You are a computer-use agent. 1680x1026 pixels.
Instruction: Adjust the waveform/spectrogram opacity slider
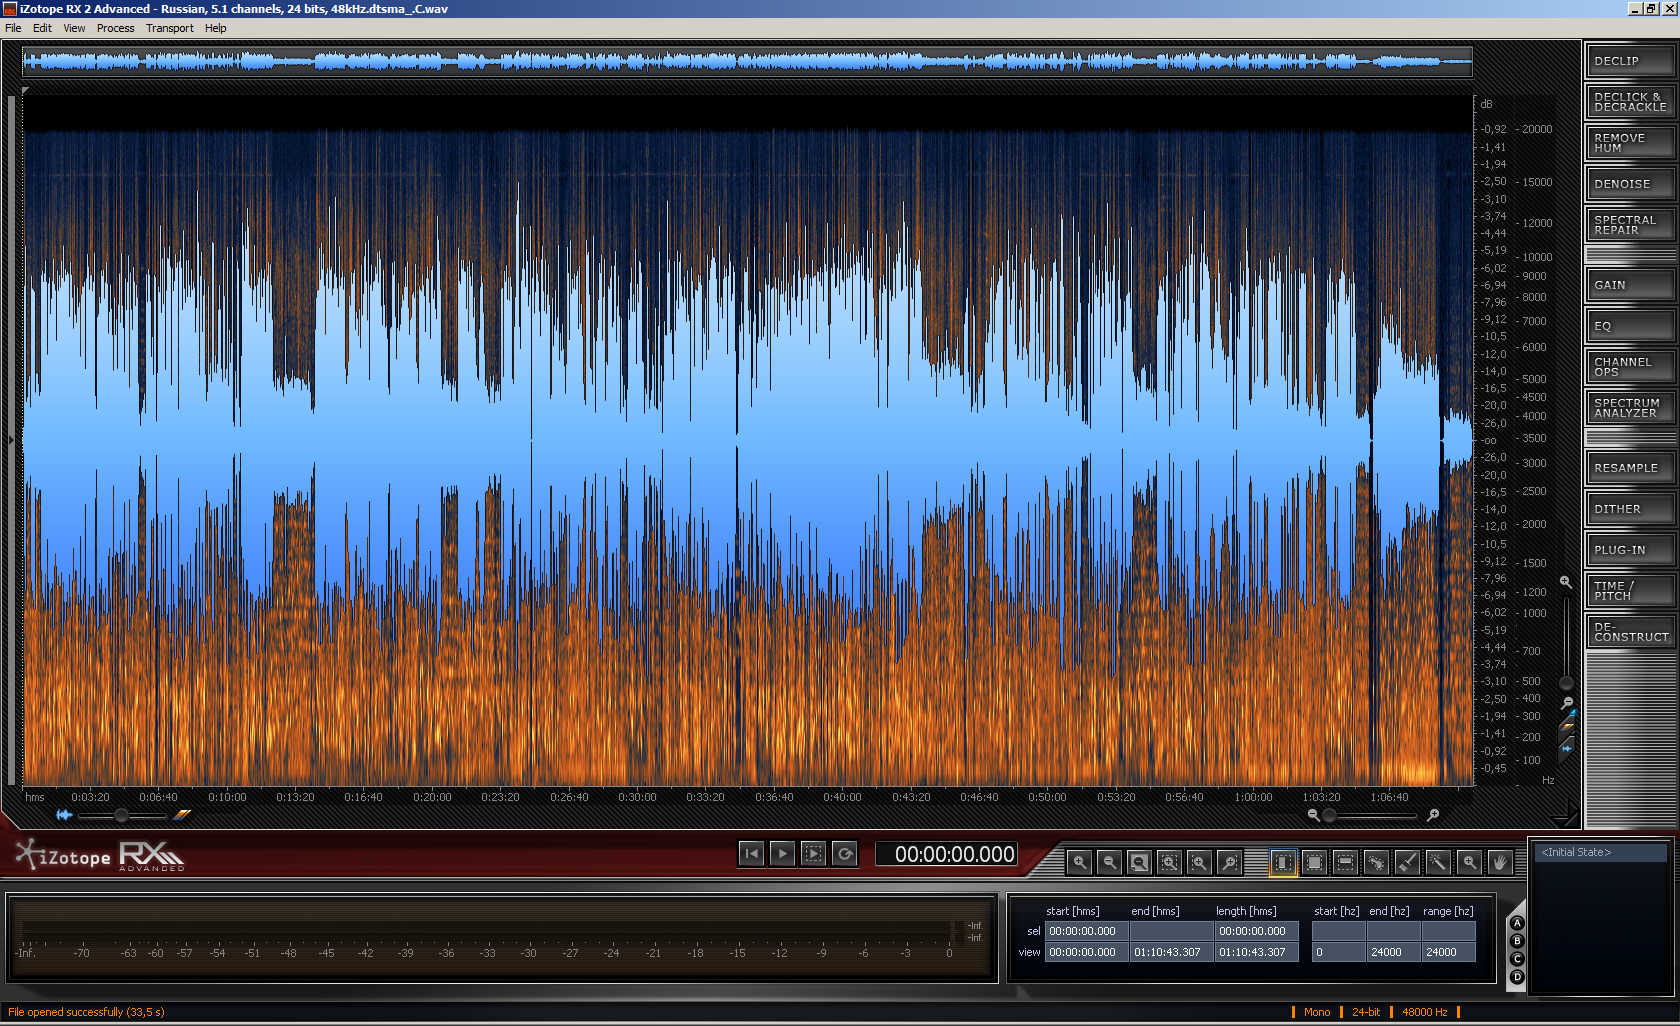pyautogui.click(x=122, y=815)
